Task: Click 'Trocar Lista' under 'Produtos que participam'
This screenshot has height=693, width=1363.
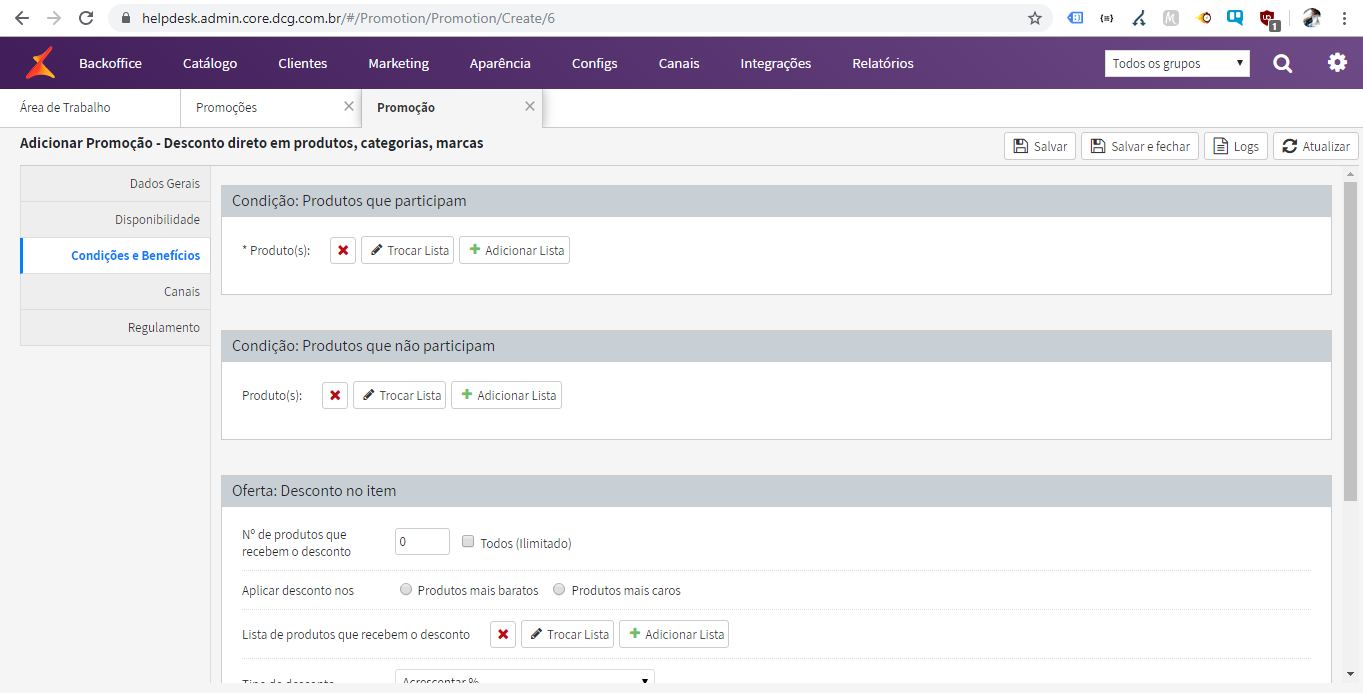Action: 408,250
